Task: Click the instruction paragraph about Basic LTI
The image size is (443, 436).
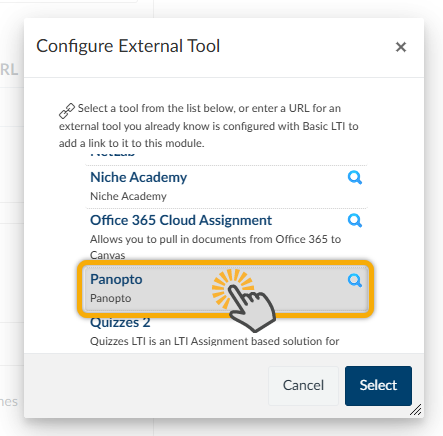Action: [209, 126]
